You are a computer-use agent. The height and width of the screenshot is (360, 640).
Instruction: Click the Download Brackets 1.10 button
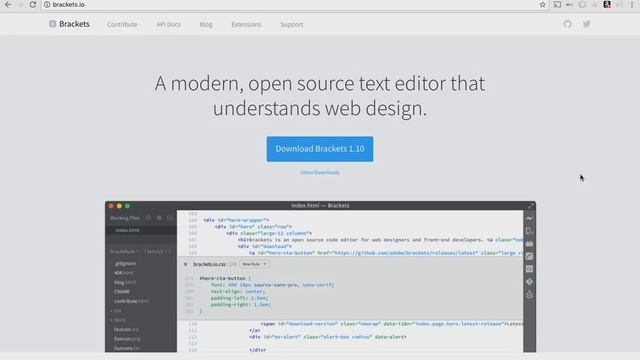320,149
